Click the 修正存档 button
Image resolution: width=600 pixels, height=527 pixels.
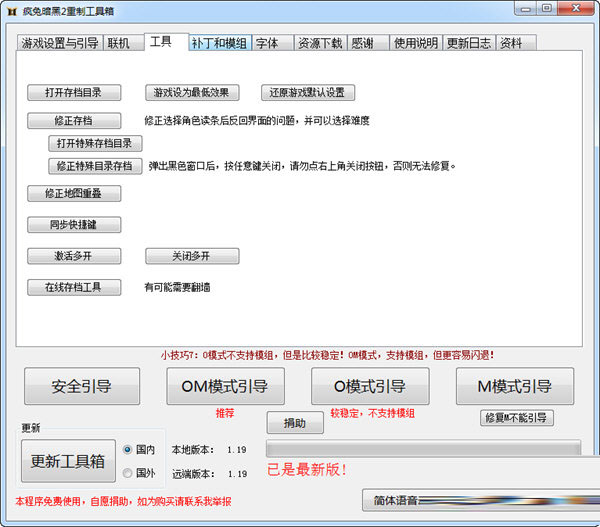point(74,121)
